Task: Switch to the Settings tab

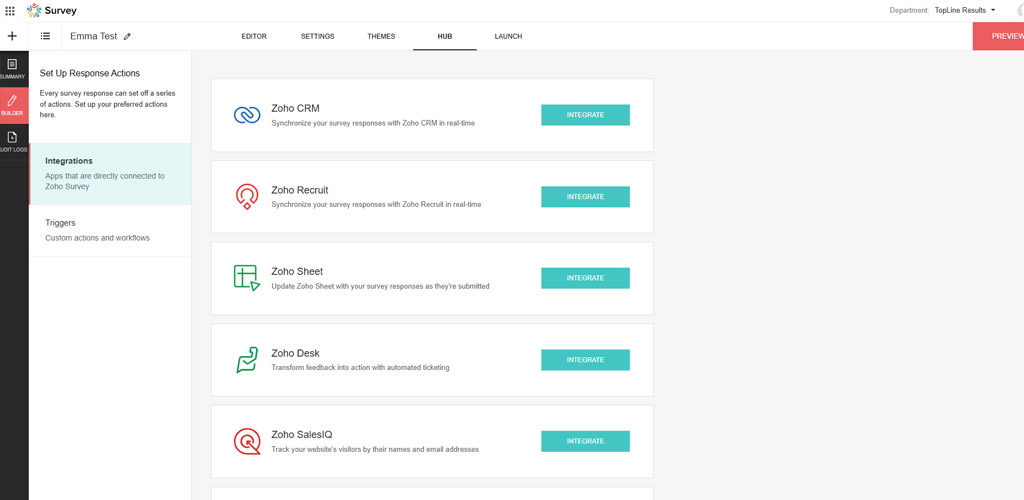Action: click(317, 37)
